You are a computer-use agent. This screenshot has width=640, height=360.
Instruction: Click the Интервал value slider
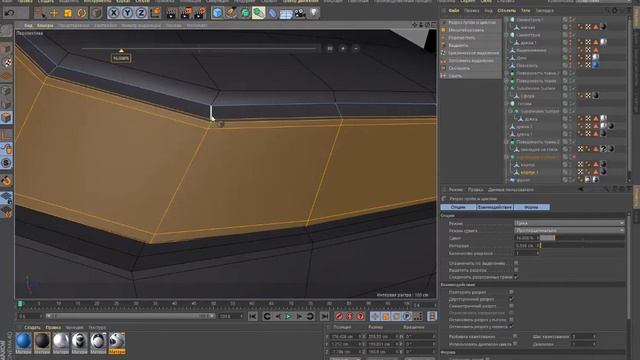(582, 246)
